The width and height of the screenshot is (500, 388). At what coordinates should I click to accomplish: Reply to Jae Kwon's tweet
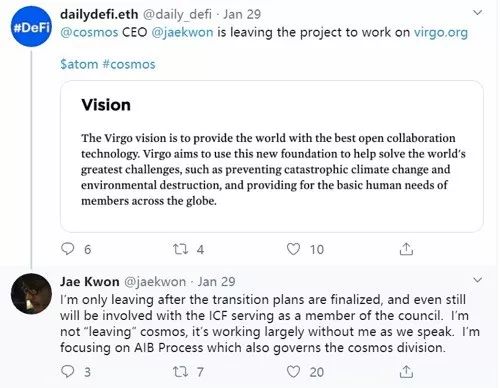pyautogui.click(x=68, y=371)
